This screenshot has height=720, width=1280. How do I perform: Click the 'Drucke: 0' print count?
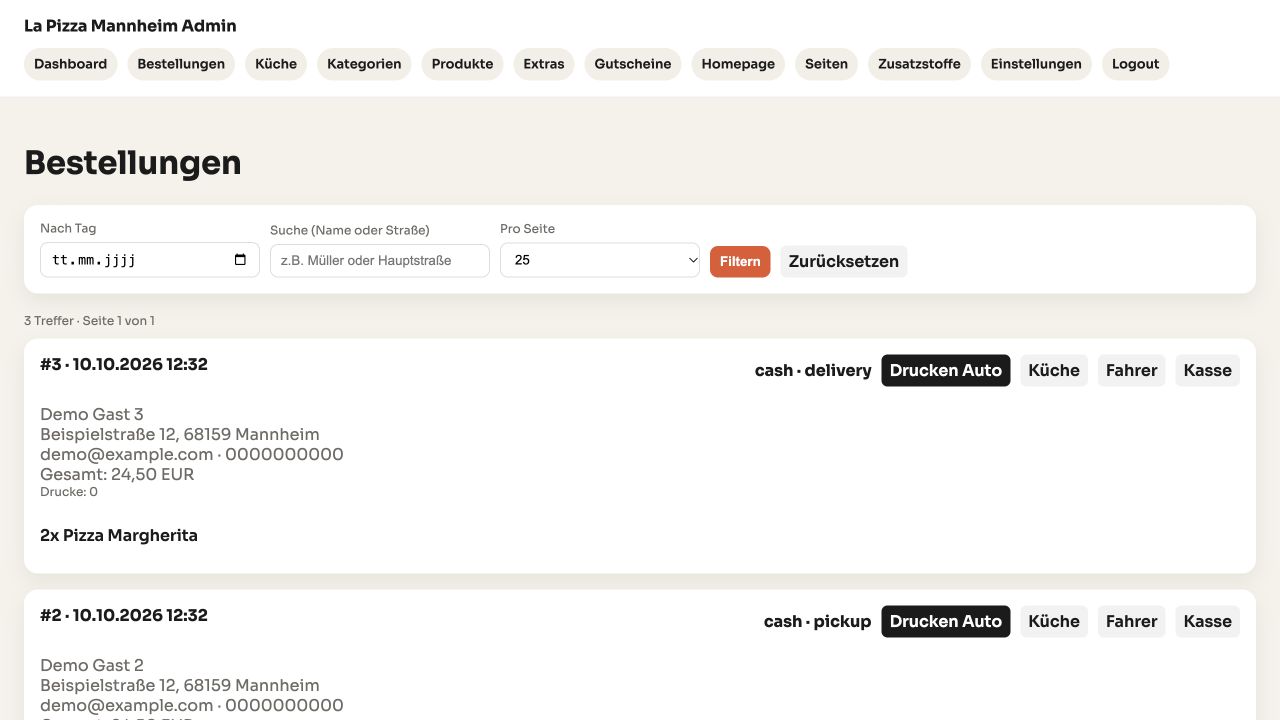tap(69, 492)
